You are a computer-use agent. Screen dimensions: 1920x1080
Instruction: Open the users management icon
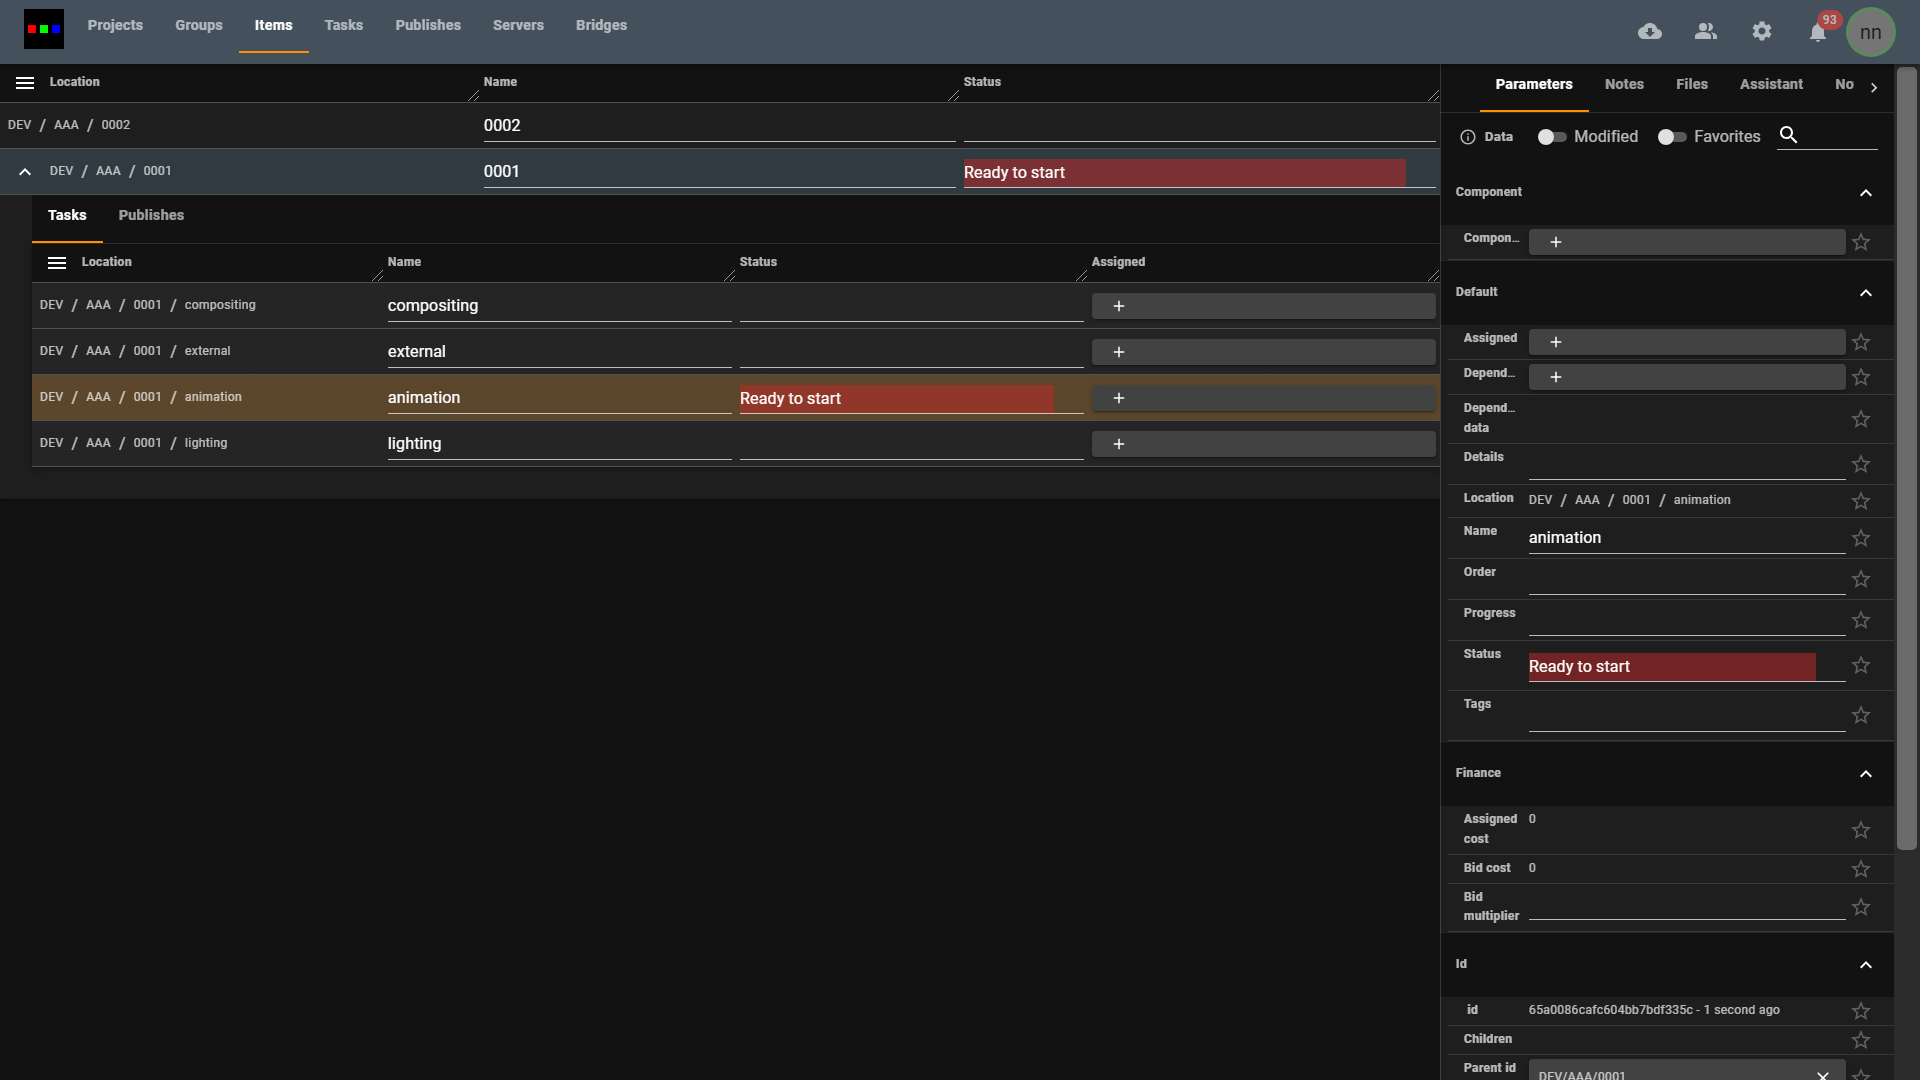point(1706,32)
